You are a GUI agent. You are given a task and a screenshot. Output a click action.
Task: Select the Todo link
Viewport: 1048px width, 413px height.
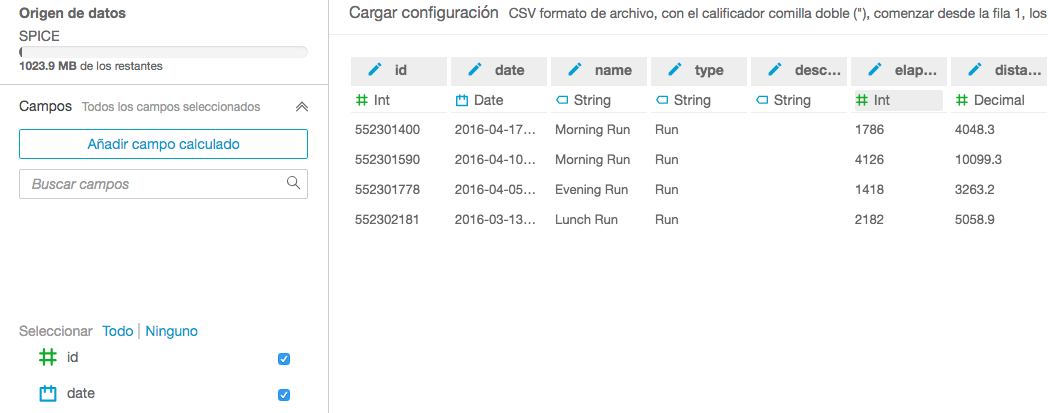point(117,331)
